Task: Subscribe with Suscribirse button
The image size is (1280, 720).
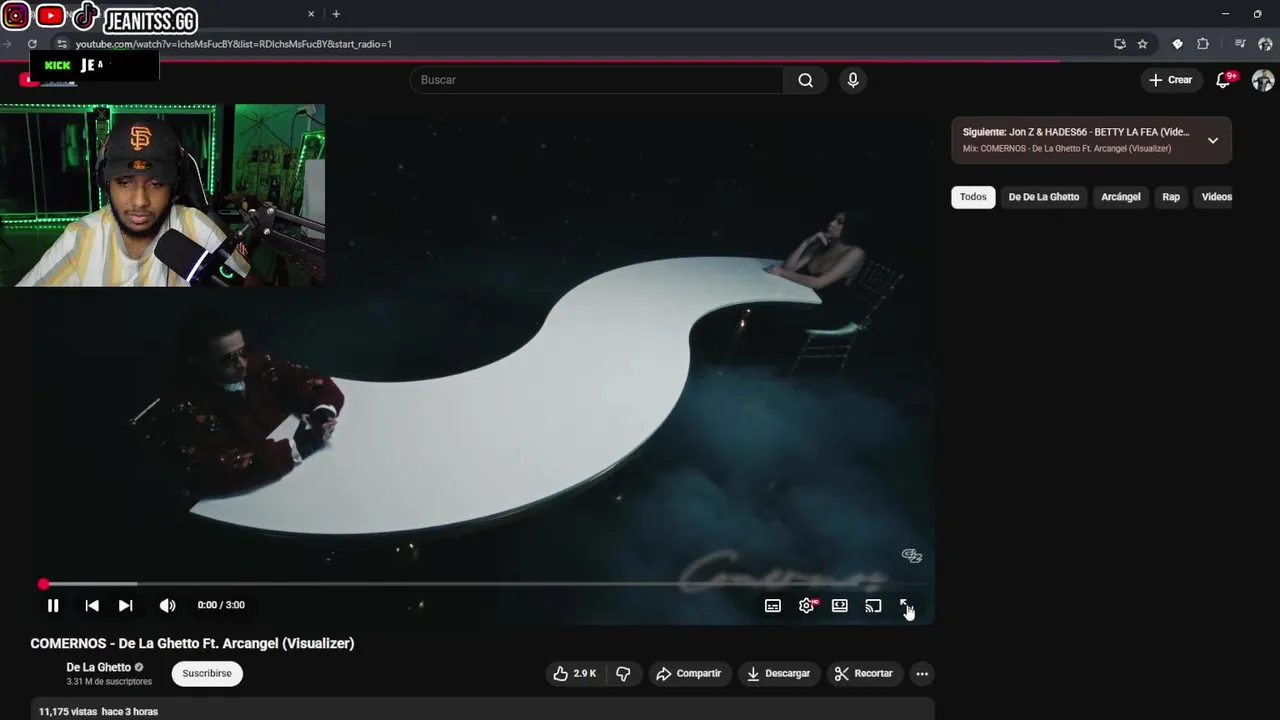Action: click(207, 674)
